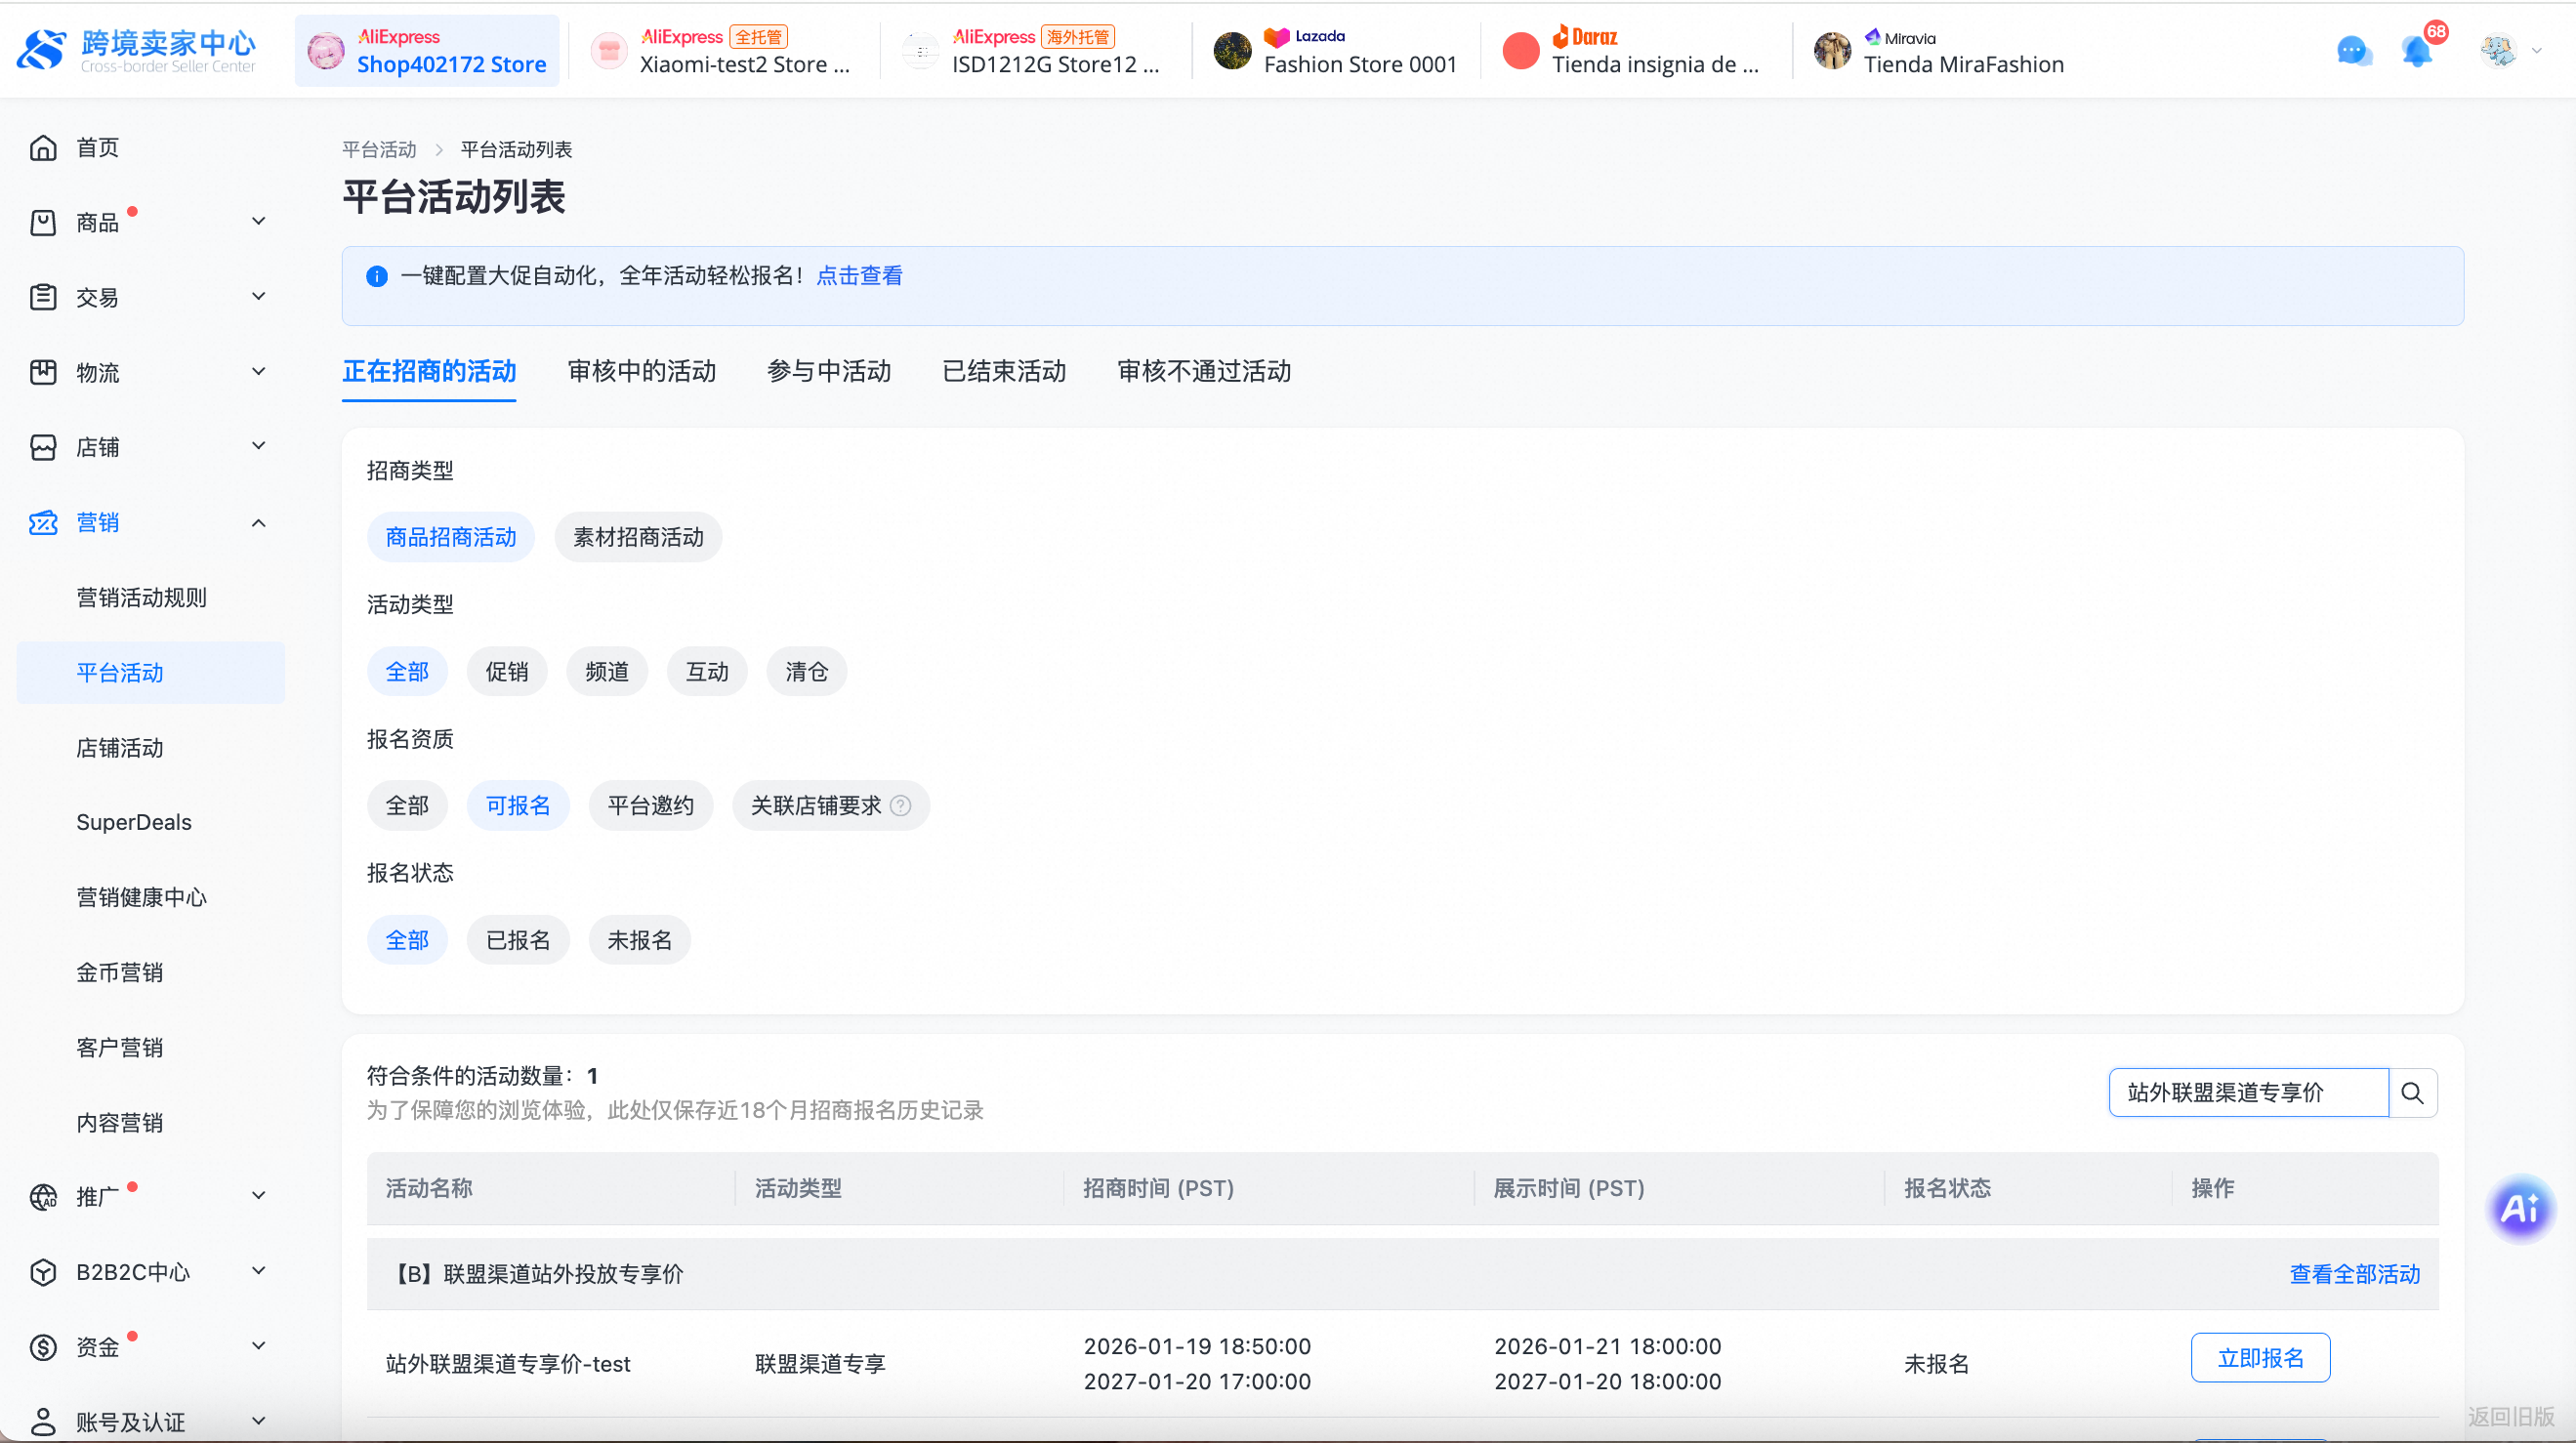2576x1443 pixels.
Task: Open the chat messages icon
Action: click(x=2353, y=50)
